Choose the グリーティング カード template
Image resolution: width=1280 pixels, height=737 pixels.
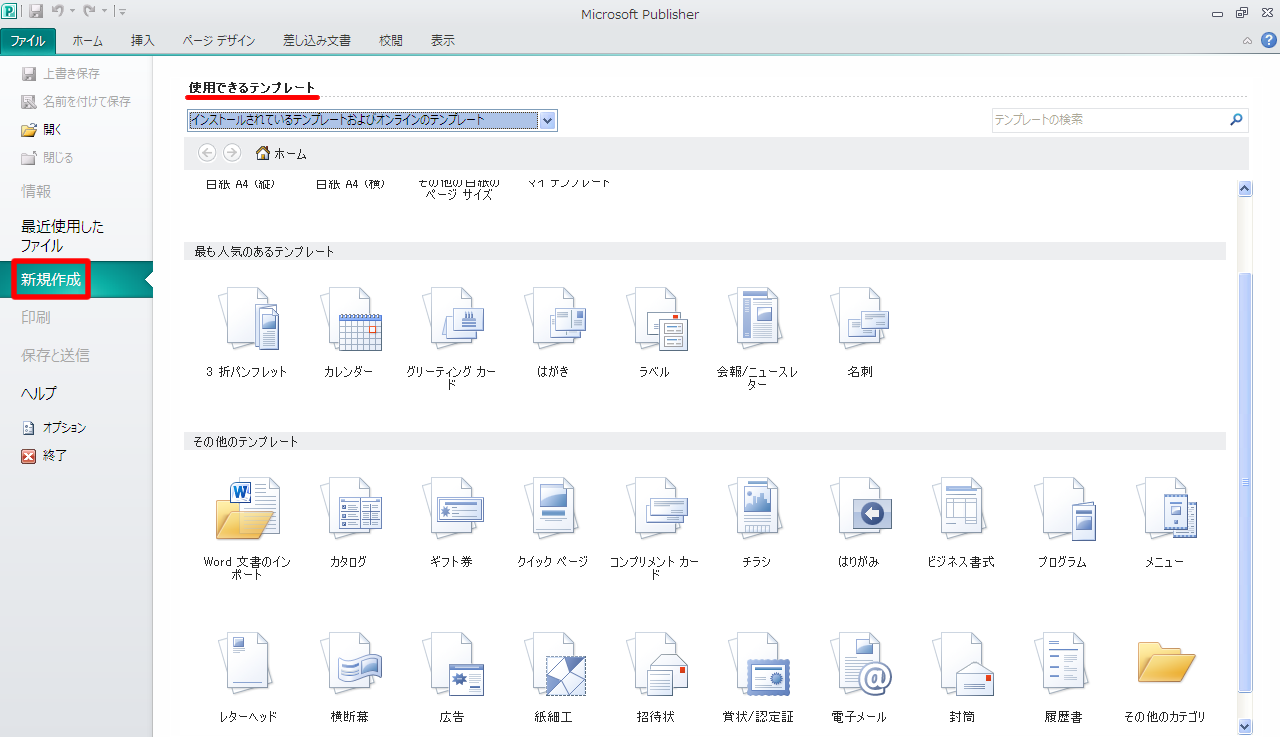tap(451, 320)
